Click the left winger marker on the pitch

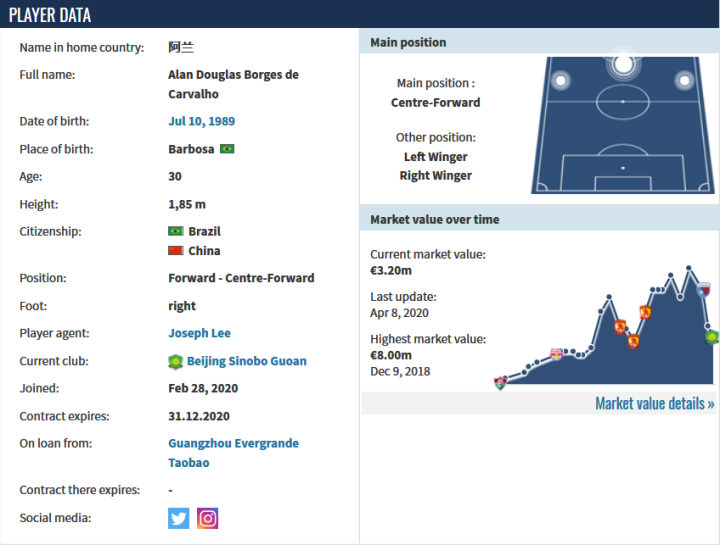[562, 80]
